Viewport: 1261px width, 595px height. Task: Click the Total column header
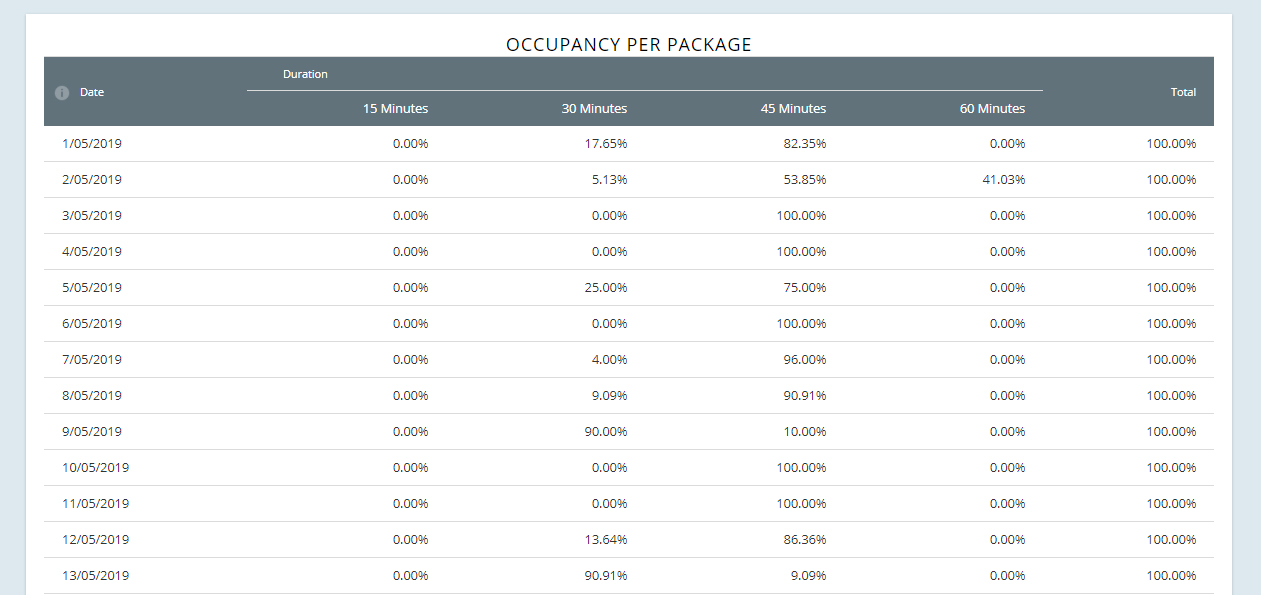coord(1184,92)
